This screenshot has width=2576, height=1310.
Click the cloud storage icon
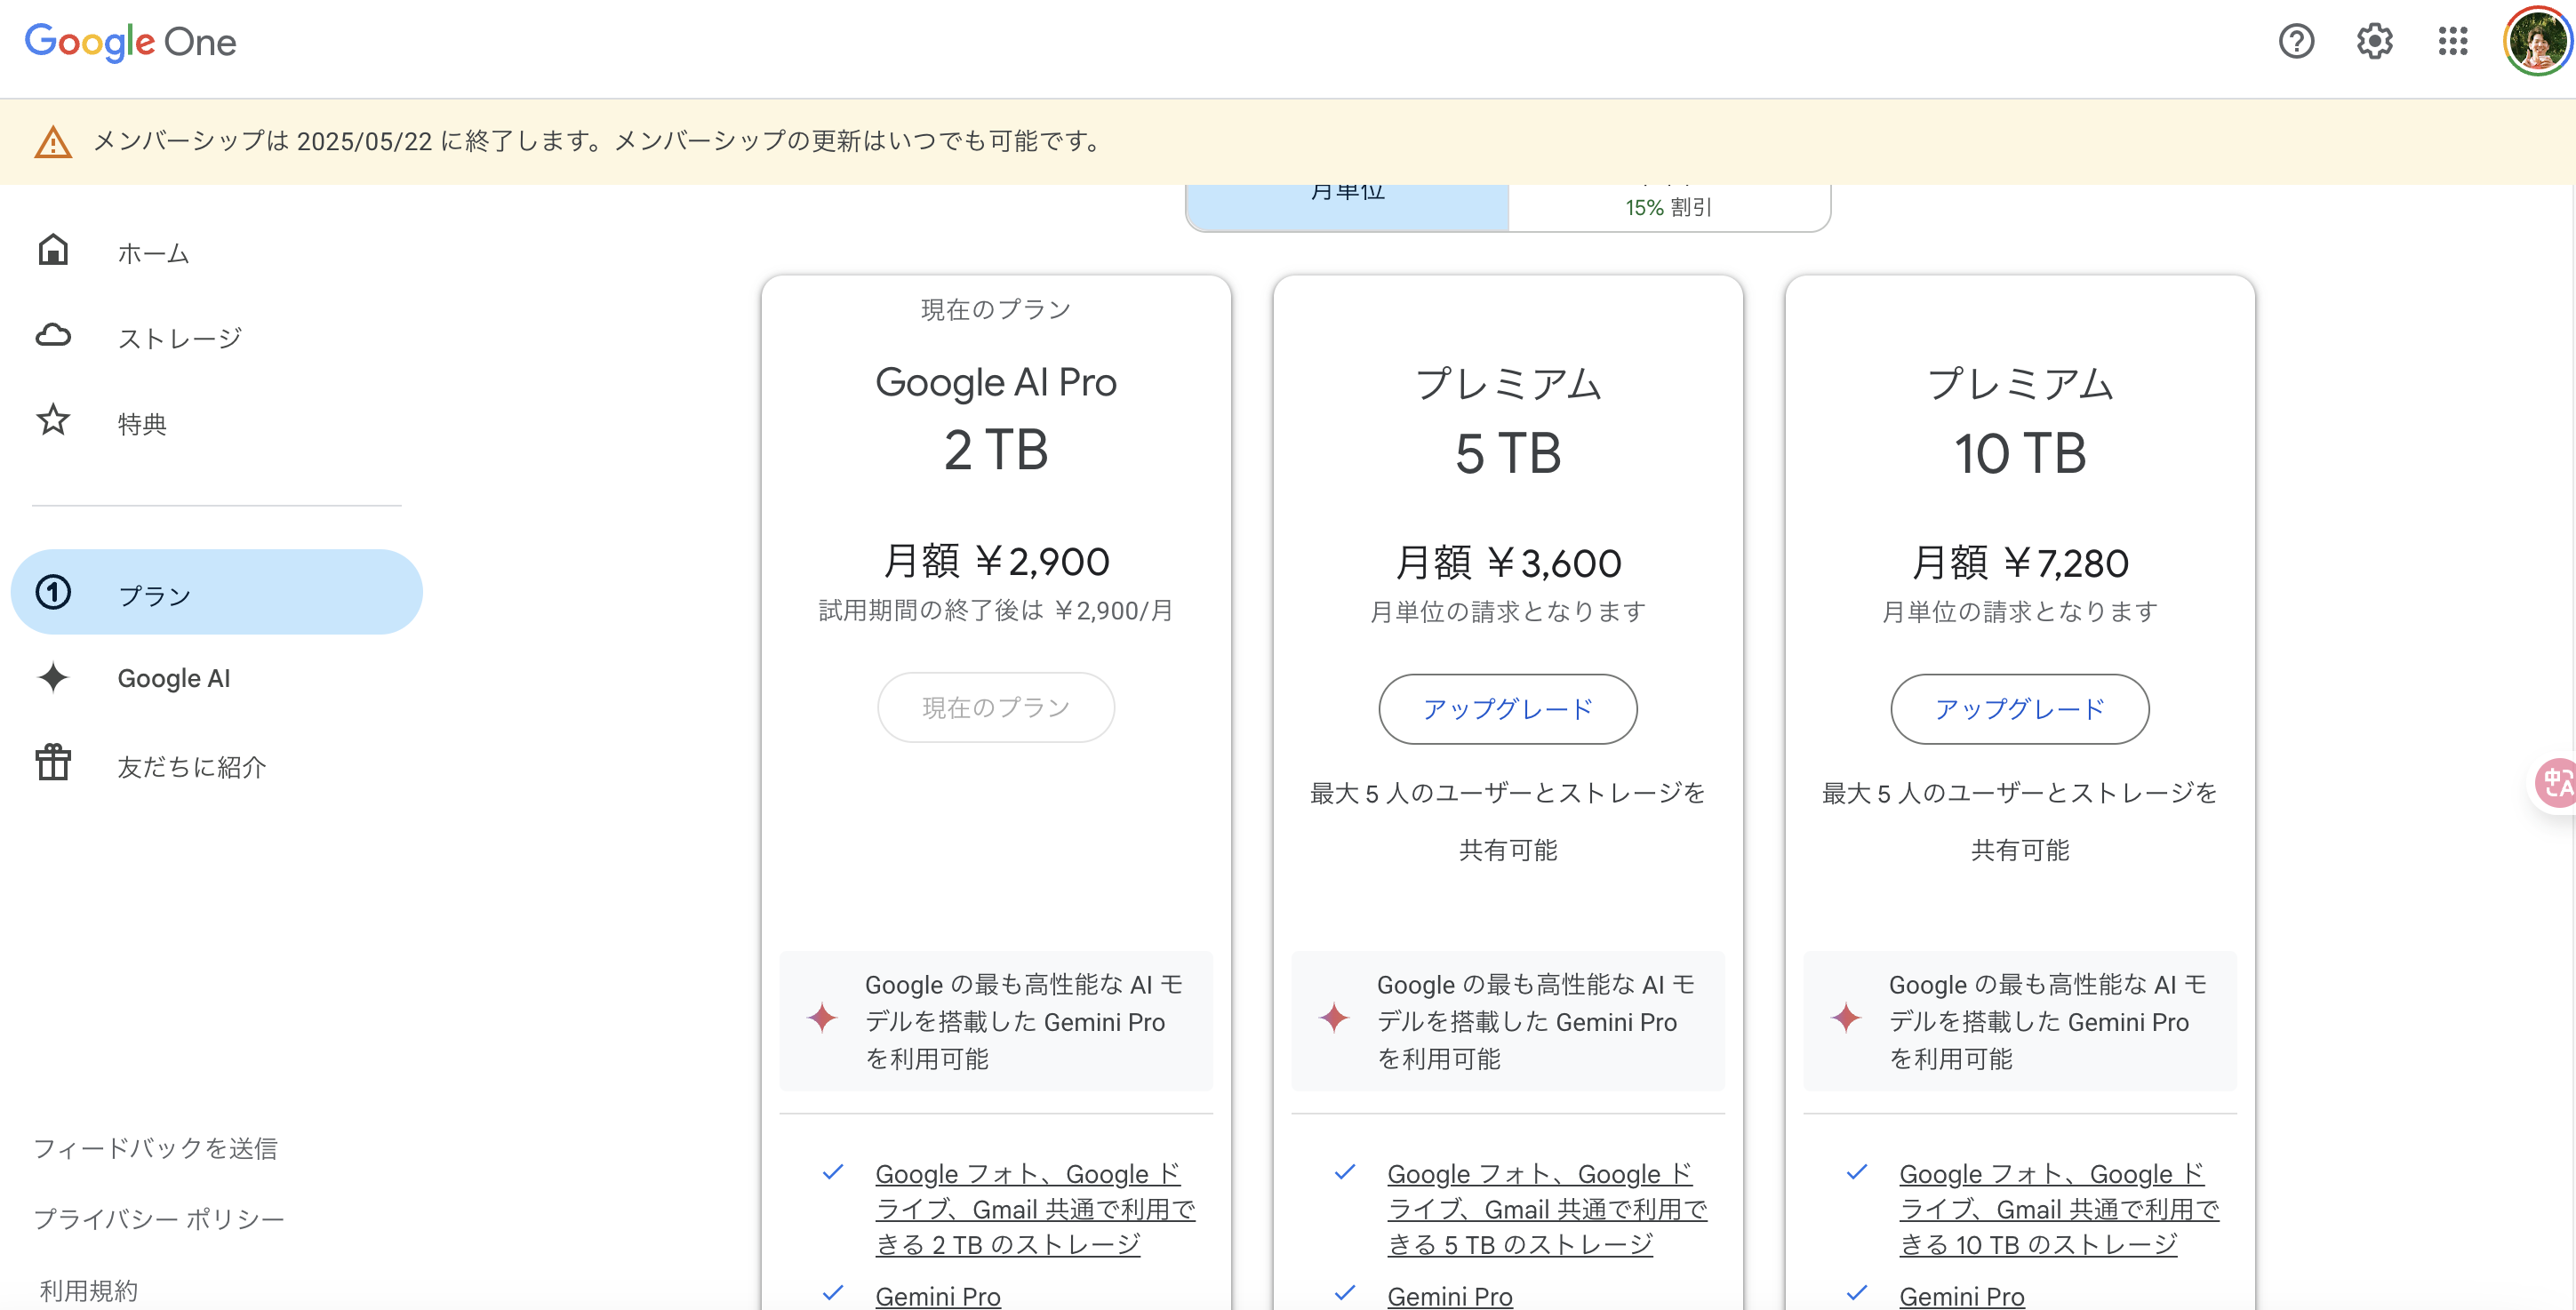[53, 336]
